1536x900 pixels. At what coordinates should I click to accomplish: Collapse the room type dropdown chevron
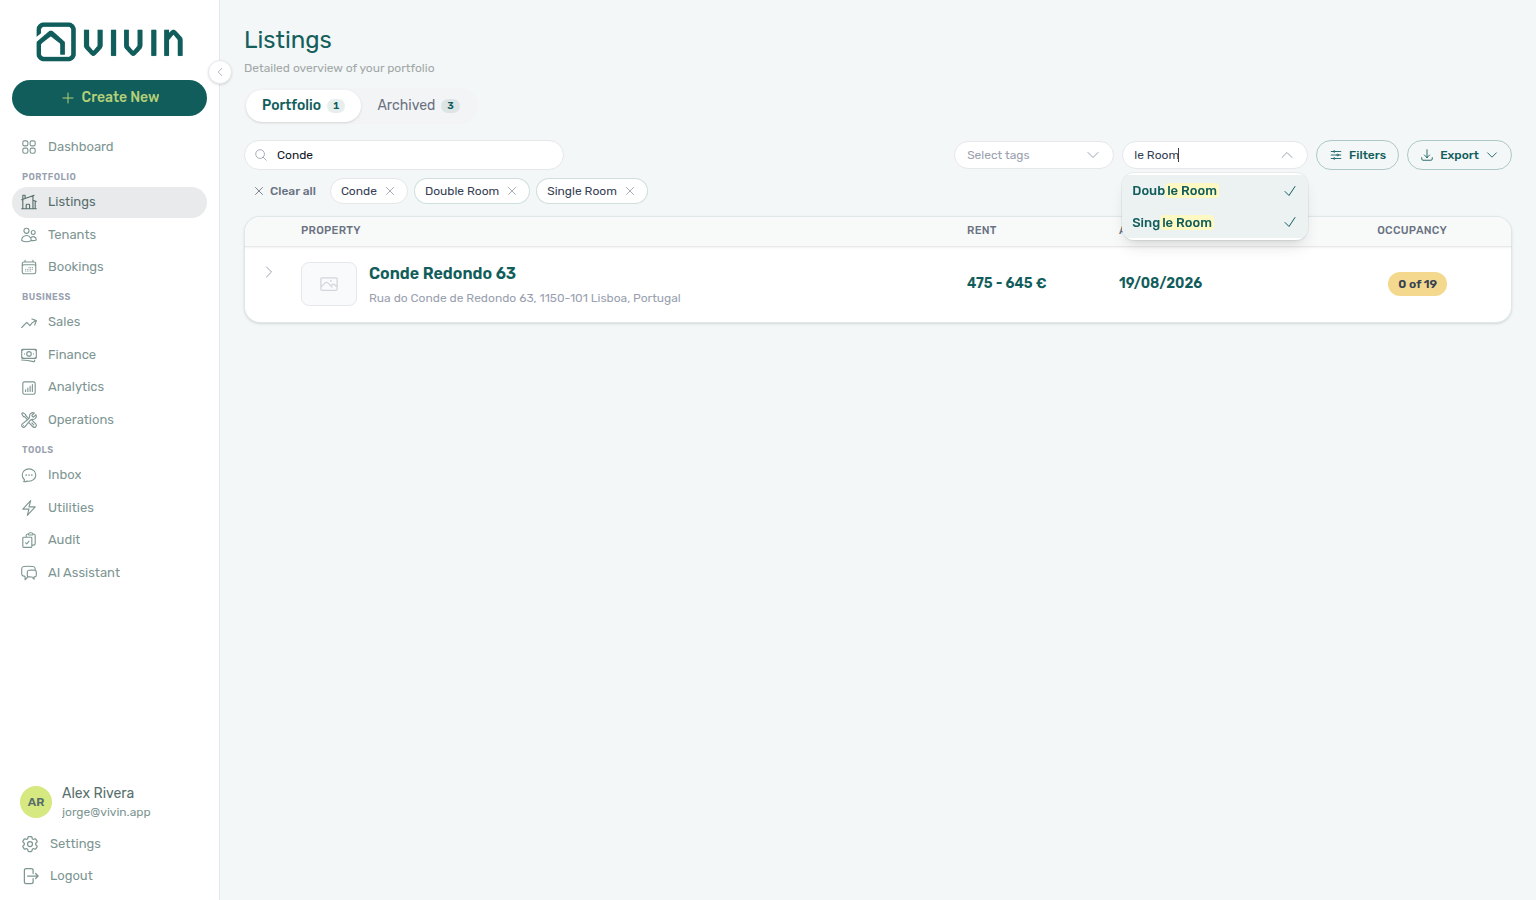pyautogui.click(x=1287, y=155)
